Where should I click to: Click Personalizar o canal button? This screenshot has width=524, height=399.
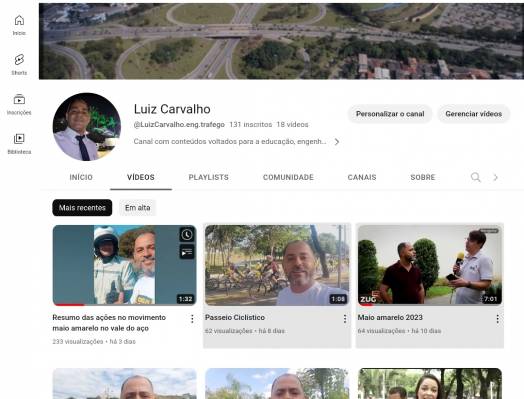click(x=390, y=114)
